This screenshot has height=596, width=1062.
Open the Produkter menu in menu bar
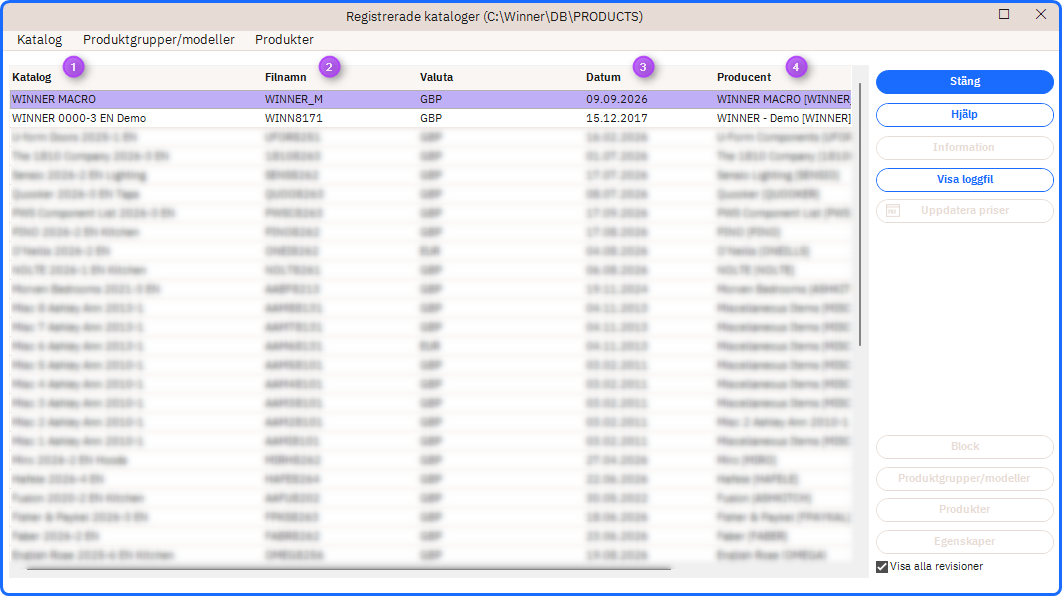(x=284, y=39)
